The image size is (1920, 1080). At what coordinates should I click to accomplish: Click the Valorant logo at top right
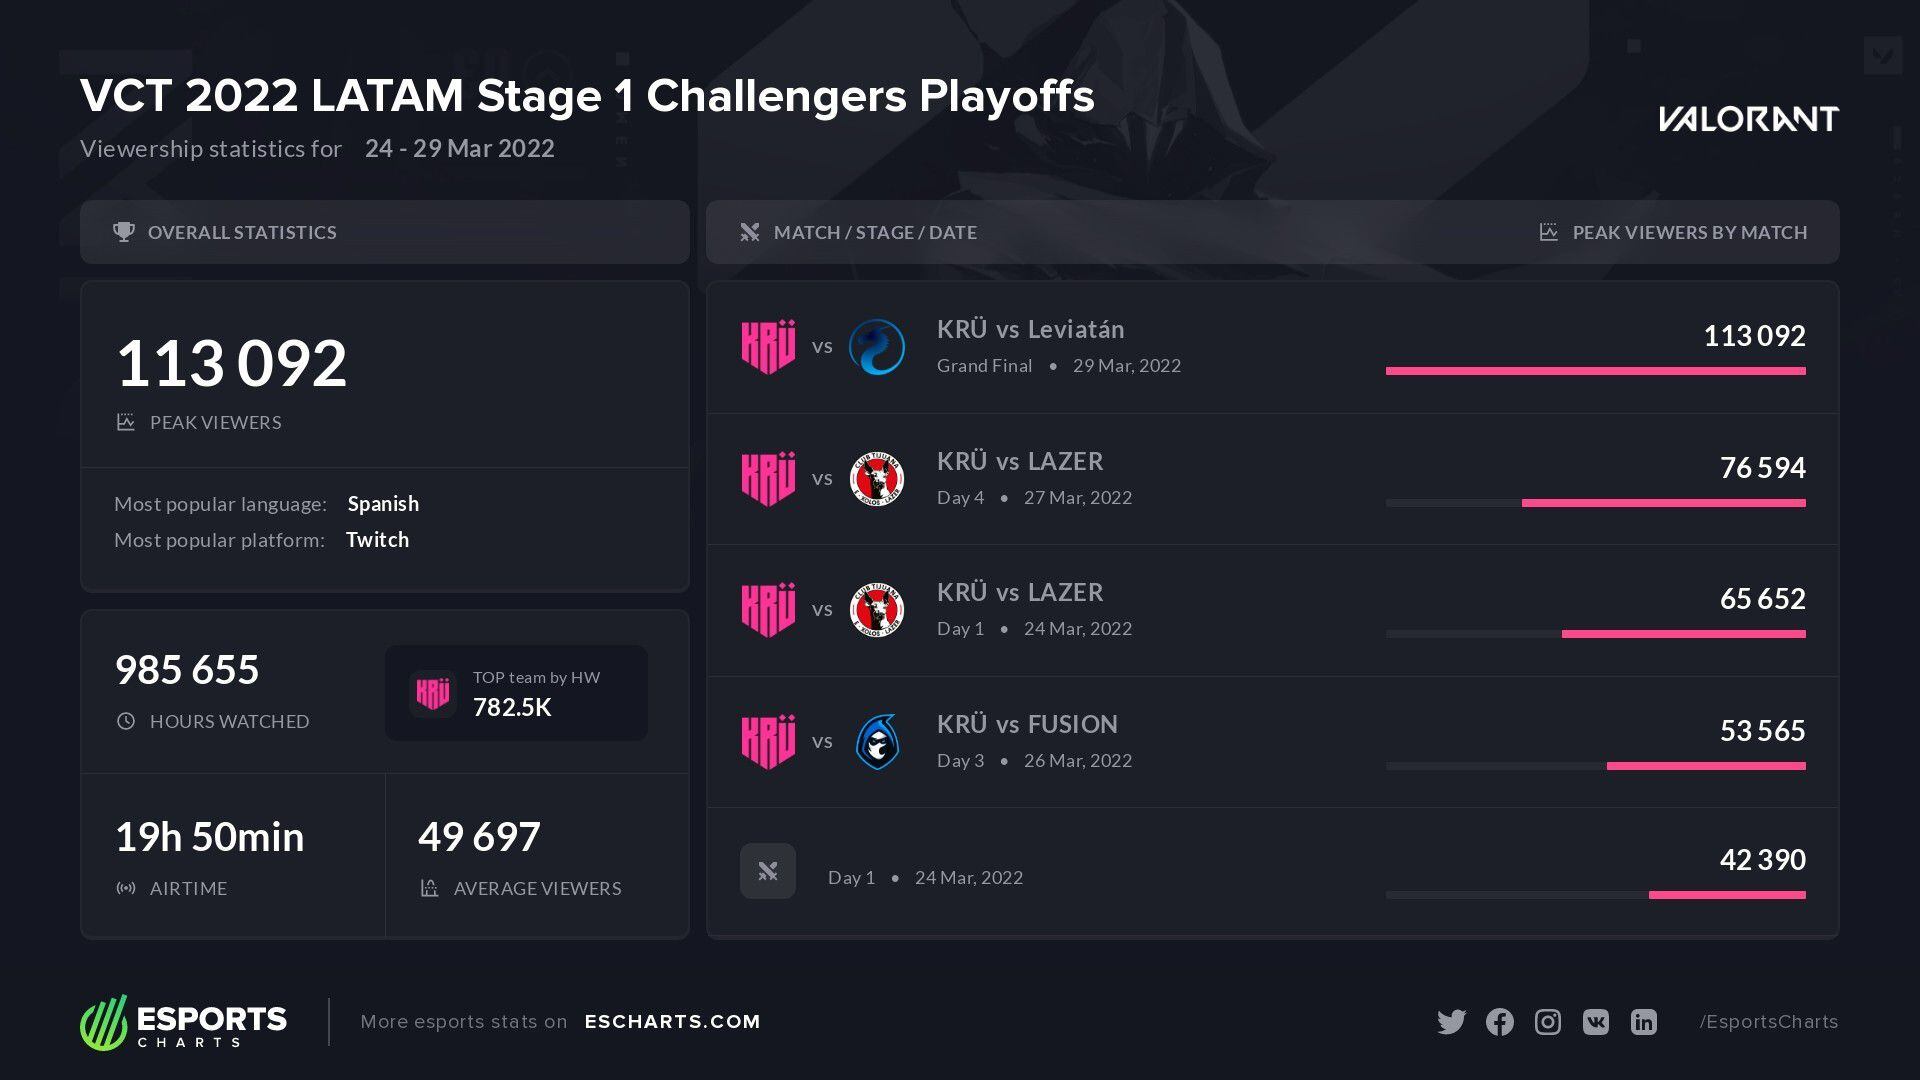point(1748,119)
